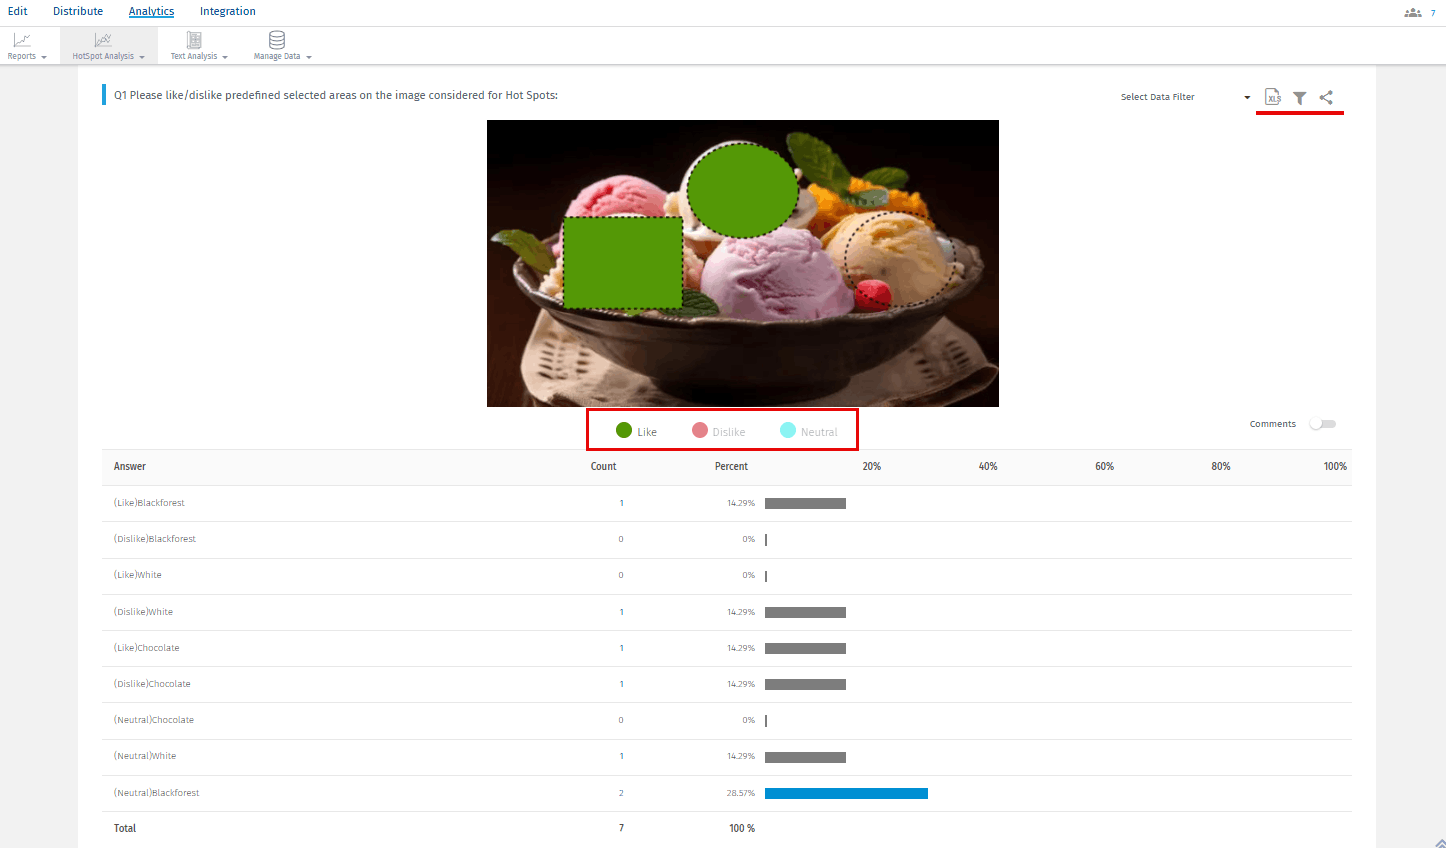Click the respondents count icon in the header
1446x848 pixels.
point(1412,11)
